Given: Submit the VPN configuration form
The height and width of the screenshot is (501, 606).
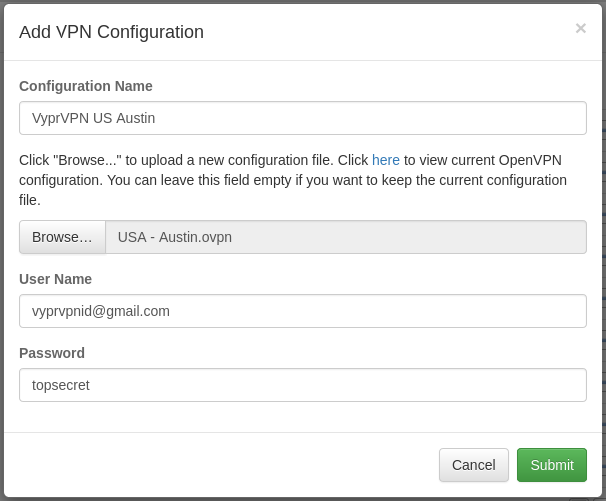Looking at the screenshot, I should coord(551,465).
